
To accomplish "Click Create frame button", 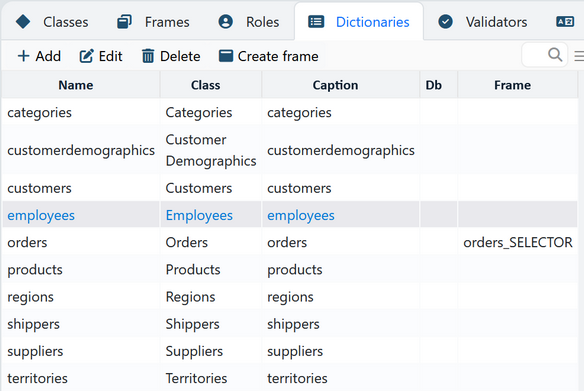I will click(268, 56).
